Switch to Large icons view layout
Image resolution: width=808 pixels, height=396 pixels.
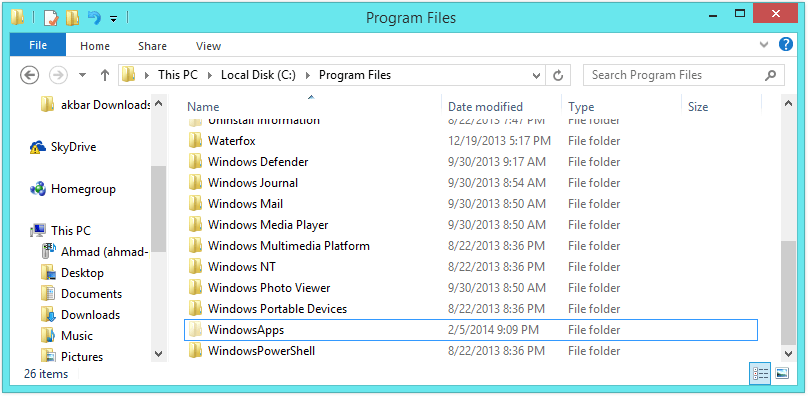(782, 373)
